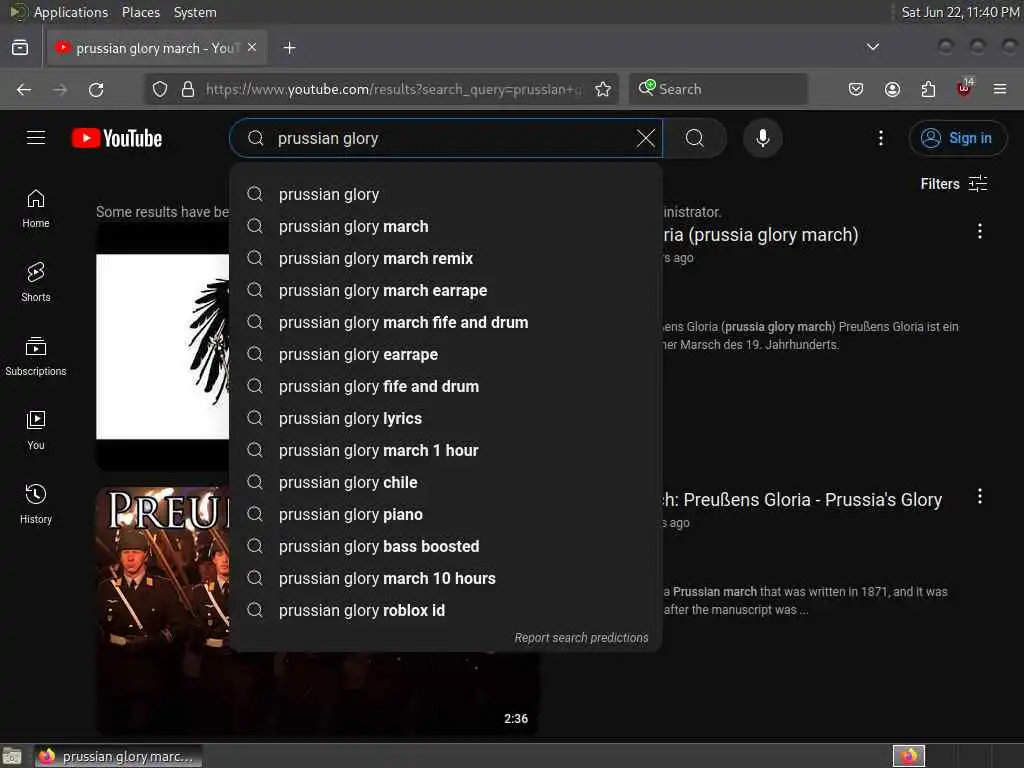
Task: Choose 'prussian glory march earrape' suggestion
Action: click(x=446, y=290)
